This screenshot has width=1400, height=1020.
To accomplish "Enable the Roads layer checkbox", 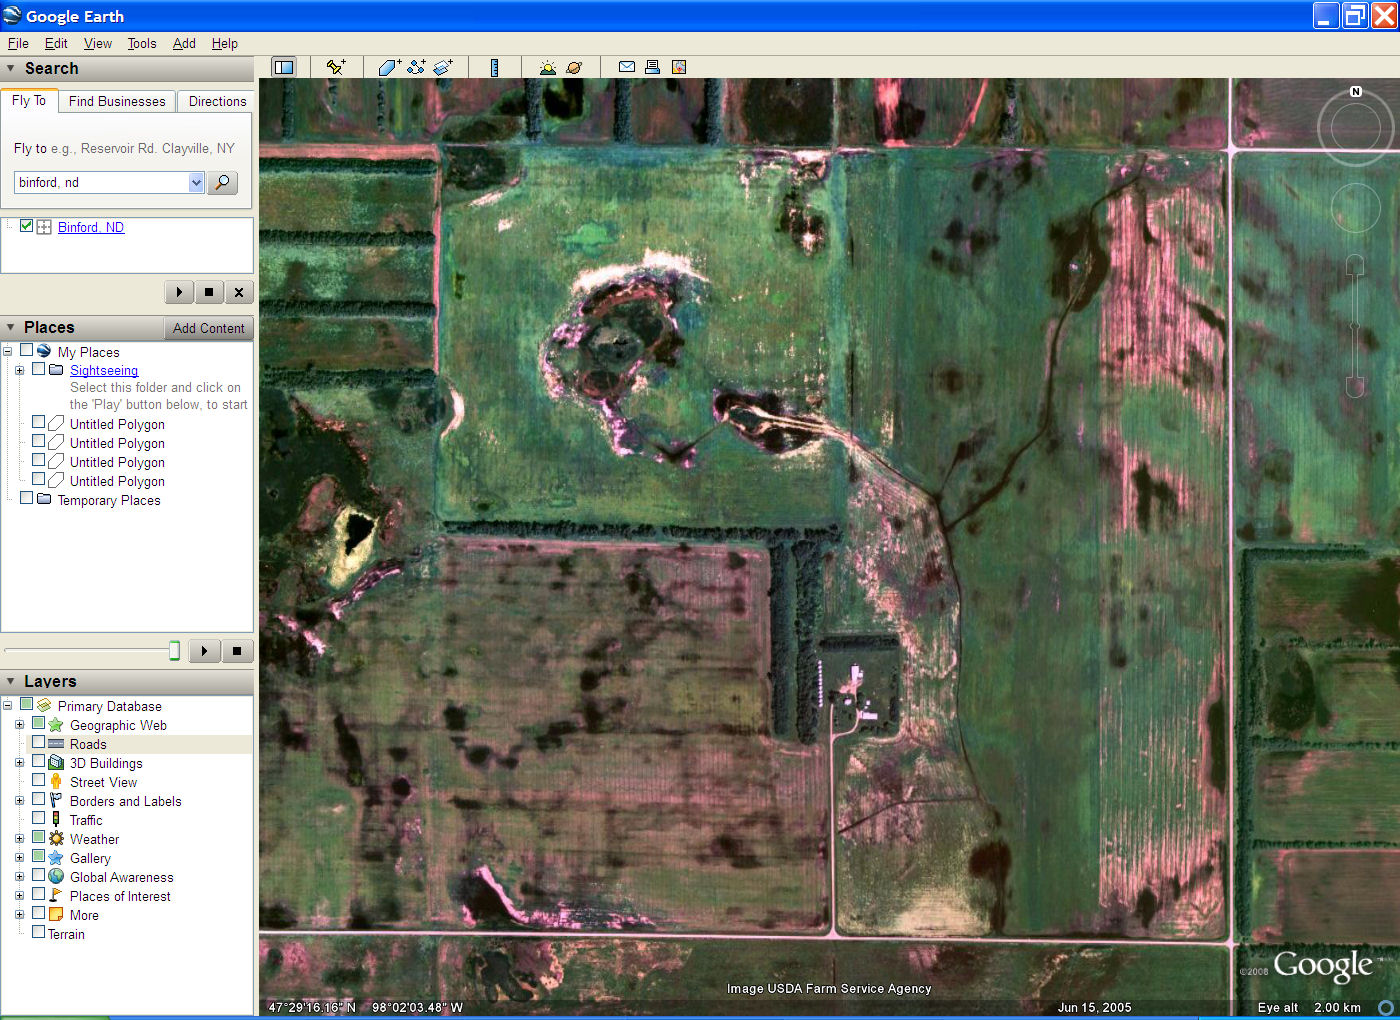I will [38, 743].
